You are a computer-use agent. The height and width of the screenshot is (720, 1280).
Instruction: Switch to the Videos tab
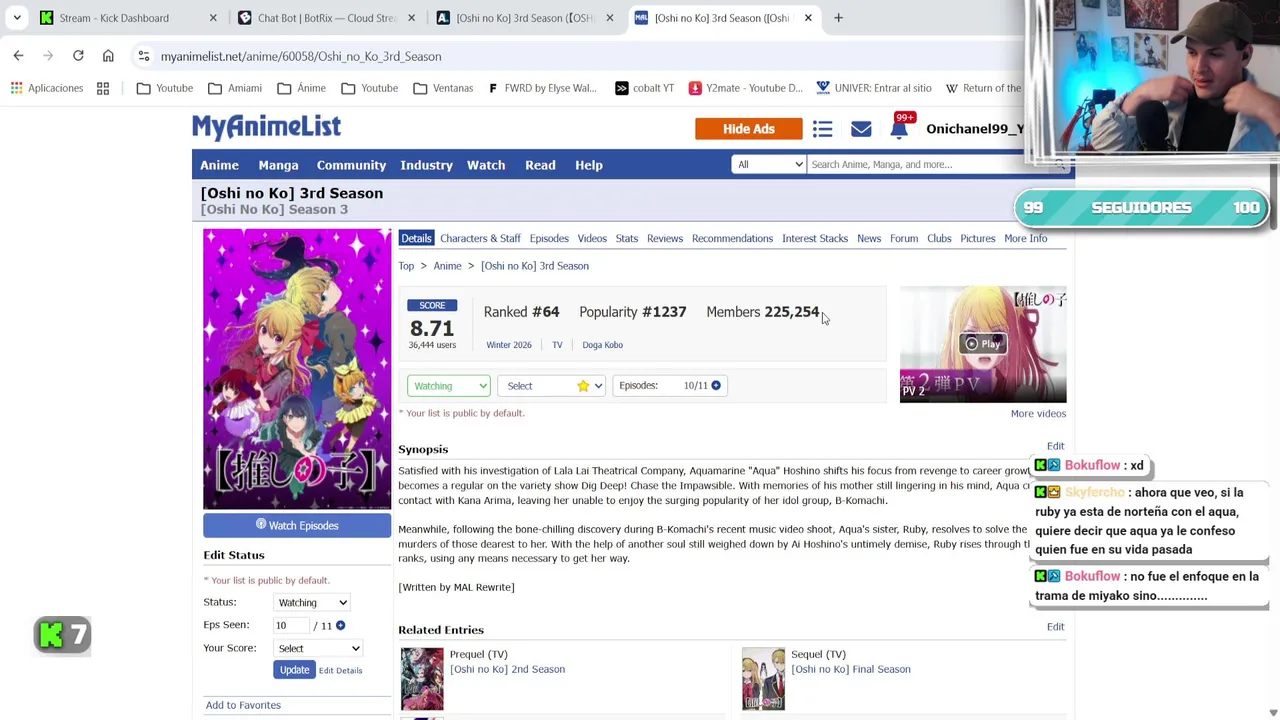click(x=592, y=238)
